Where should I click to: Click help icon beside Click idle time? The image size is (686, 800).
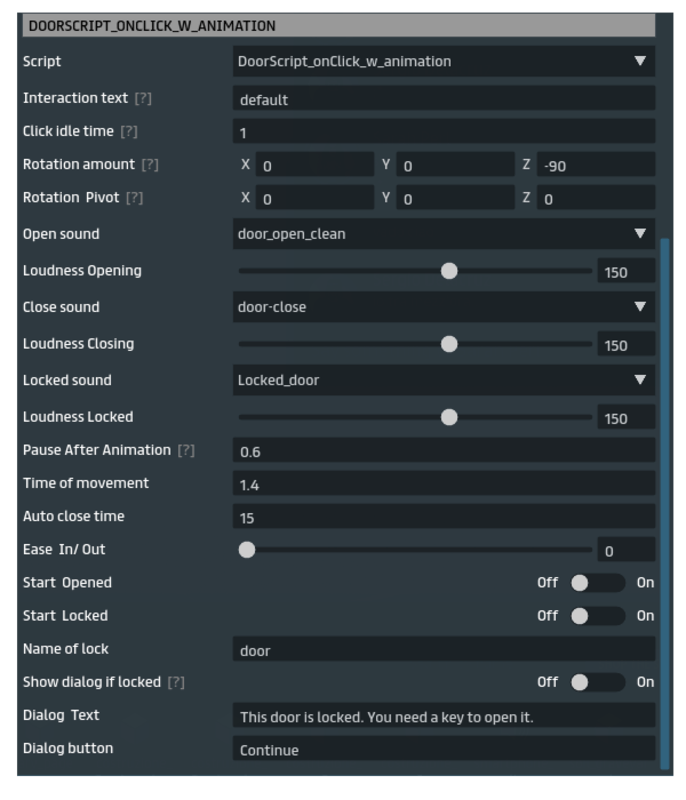[129, 132]
